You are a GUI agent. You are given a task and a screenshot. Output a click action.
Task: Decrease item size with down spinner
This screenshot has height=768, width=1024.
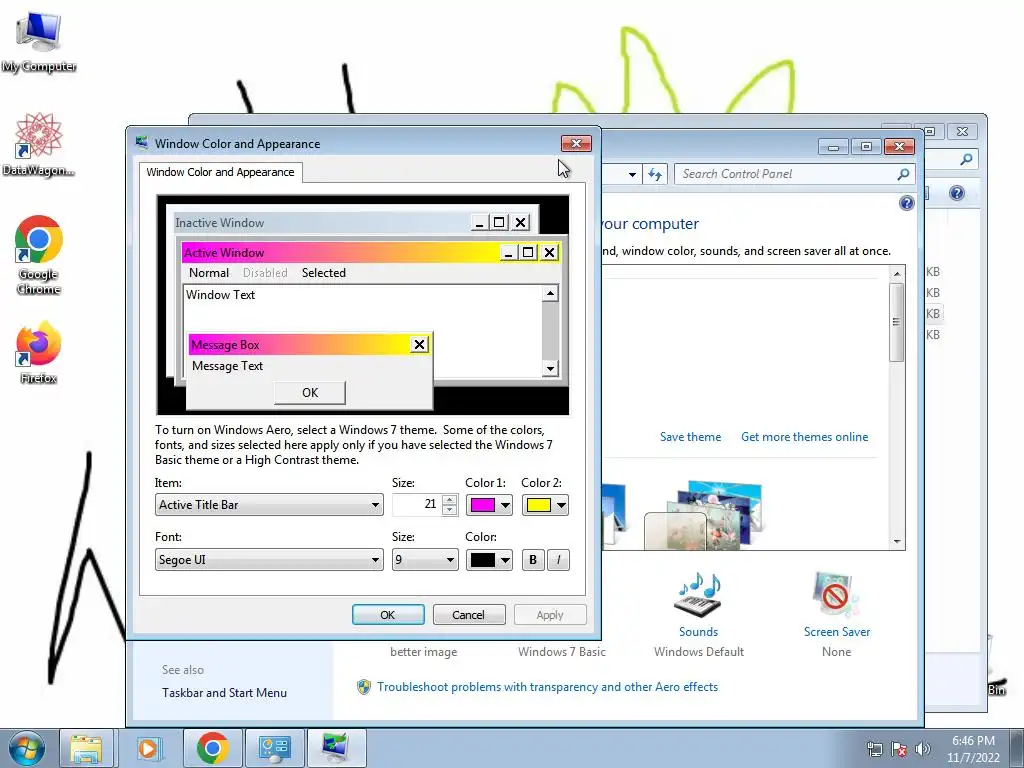(x=449, y=510)
